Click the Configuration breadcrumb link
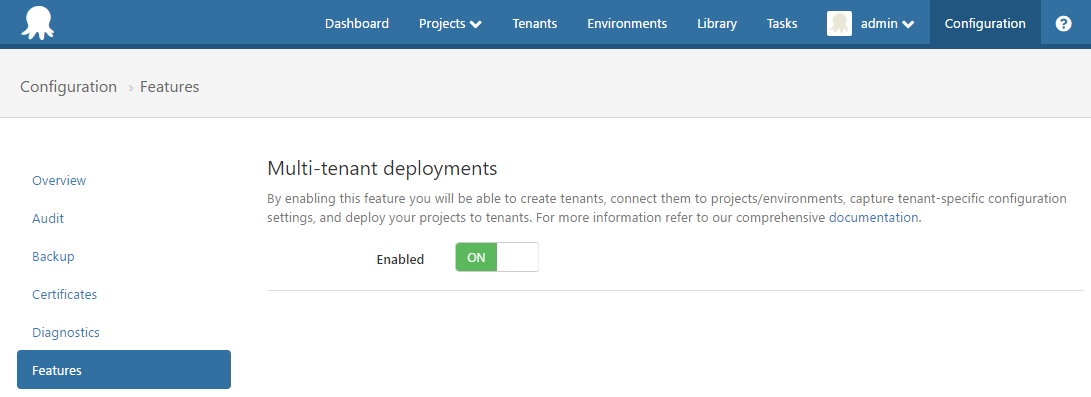The height and width of the screenshot is (397, 1091). [68, 87]
